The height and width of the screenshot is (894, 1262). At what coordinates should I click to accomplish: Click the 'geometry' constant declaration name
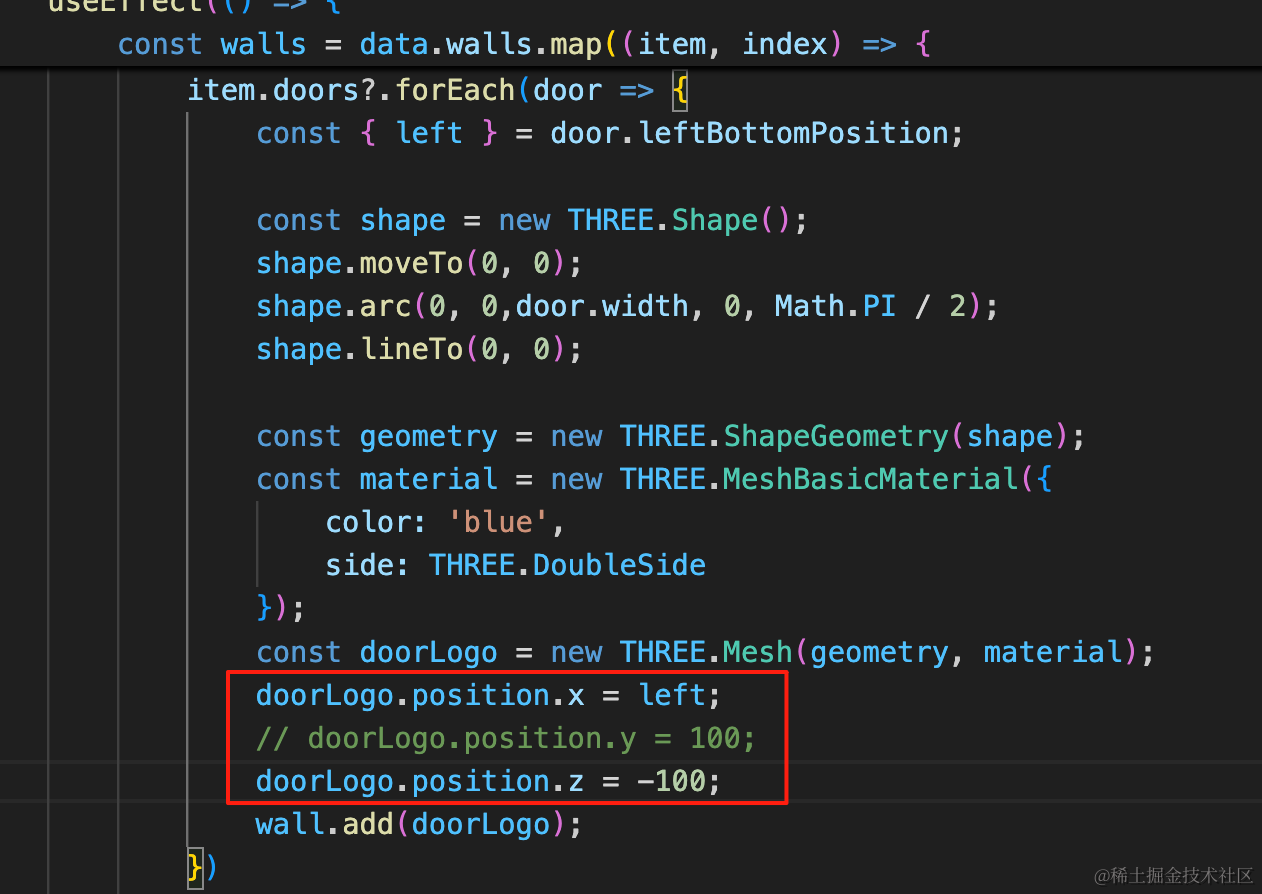(429, 436)
